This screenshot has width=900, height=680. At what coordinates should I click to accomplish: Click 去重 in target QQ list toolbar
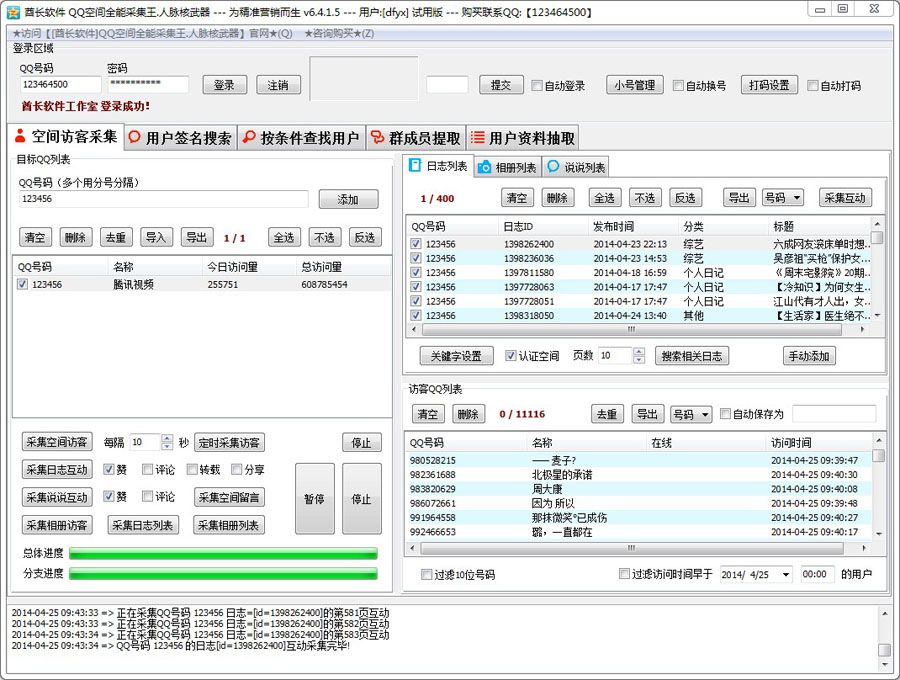(116, 238)
